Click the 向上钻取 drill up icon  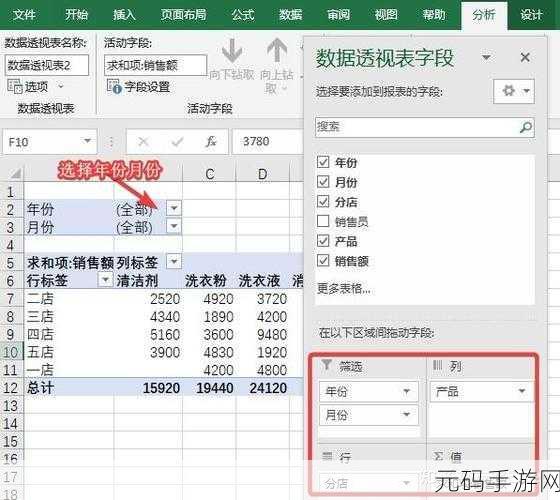[x=277, y=51]
